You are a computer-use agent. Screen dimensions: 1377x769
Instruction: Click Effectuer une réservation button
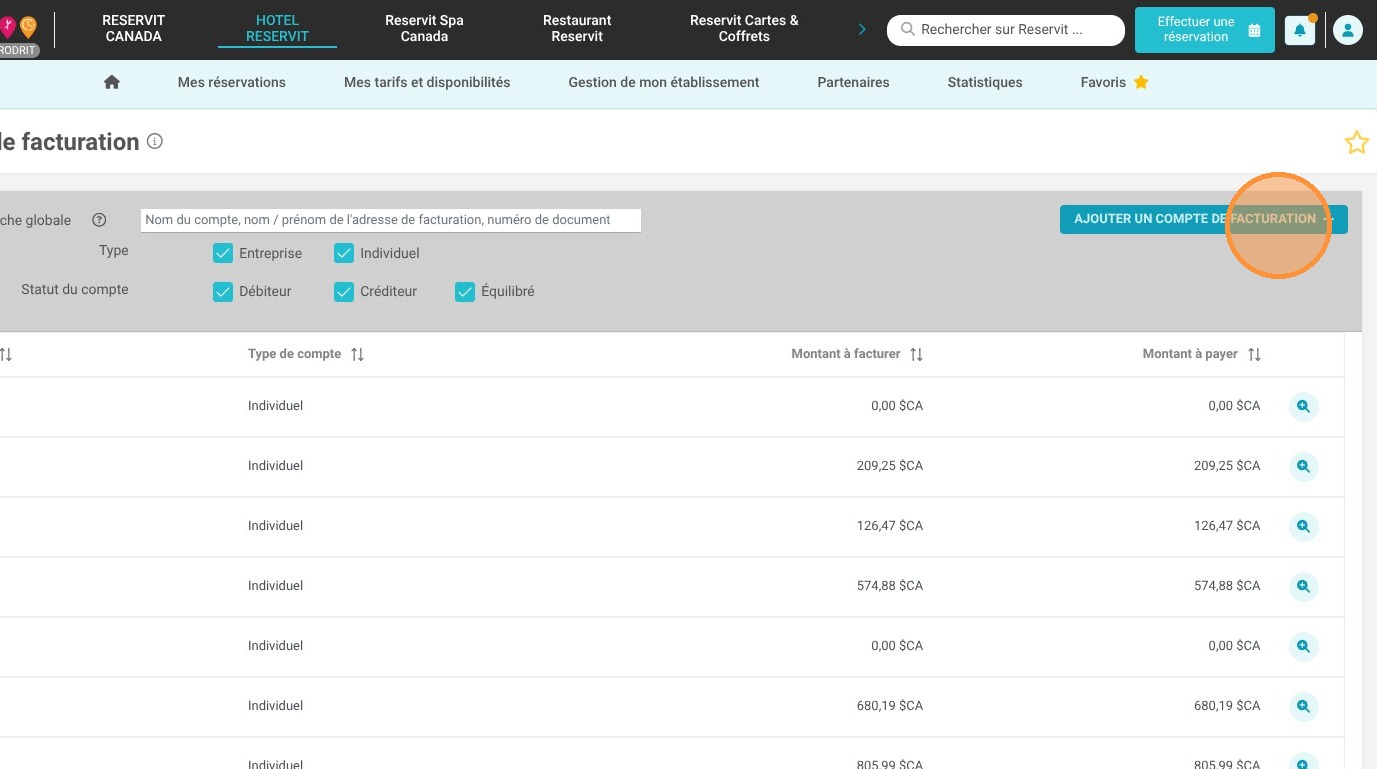pyautogui.click(x=1205, y=29)
